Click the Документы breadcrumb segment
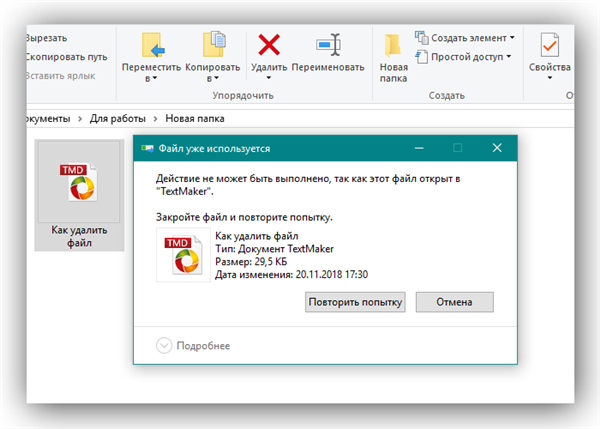 pyautogui.click(x=48, y=119)
